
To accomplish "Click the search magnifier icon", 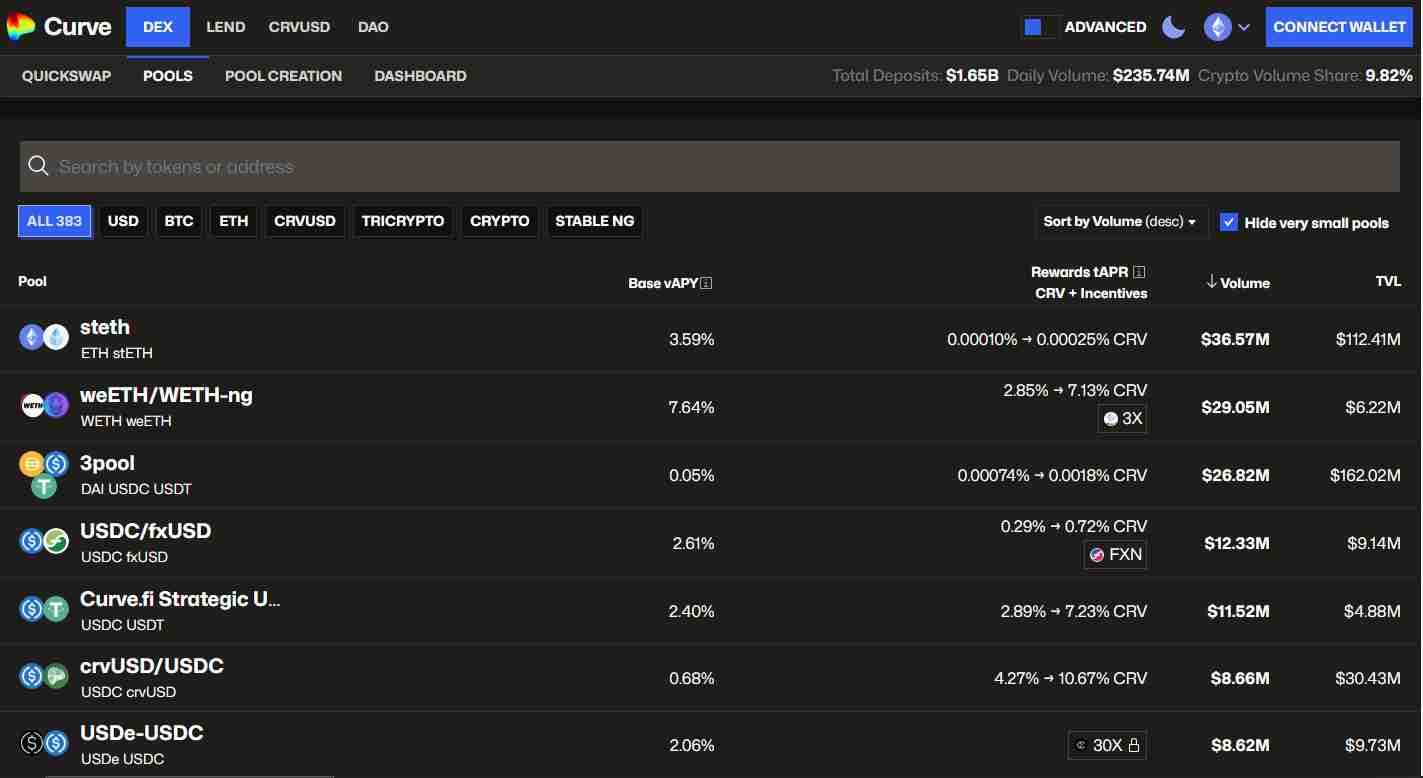I will (x=39, y=166).
